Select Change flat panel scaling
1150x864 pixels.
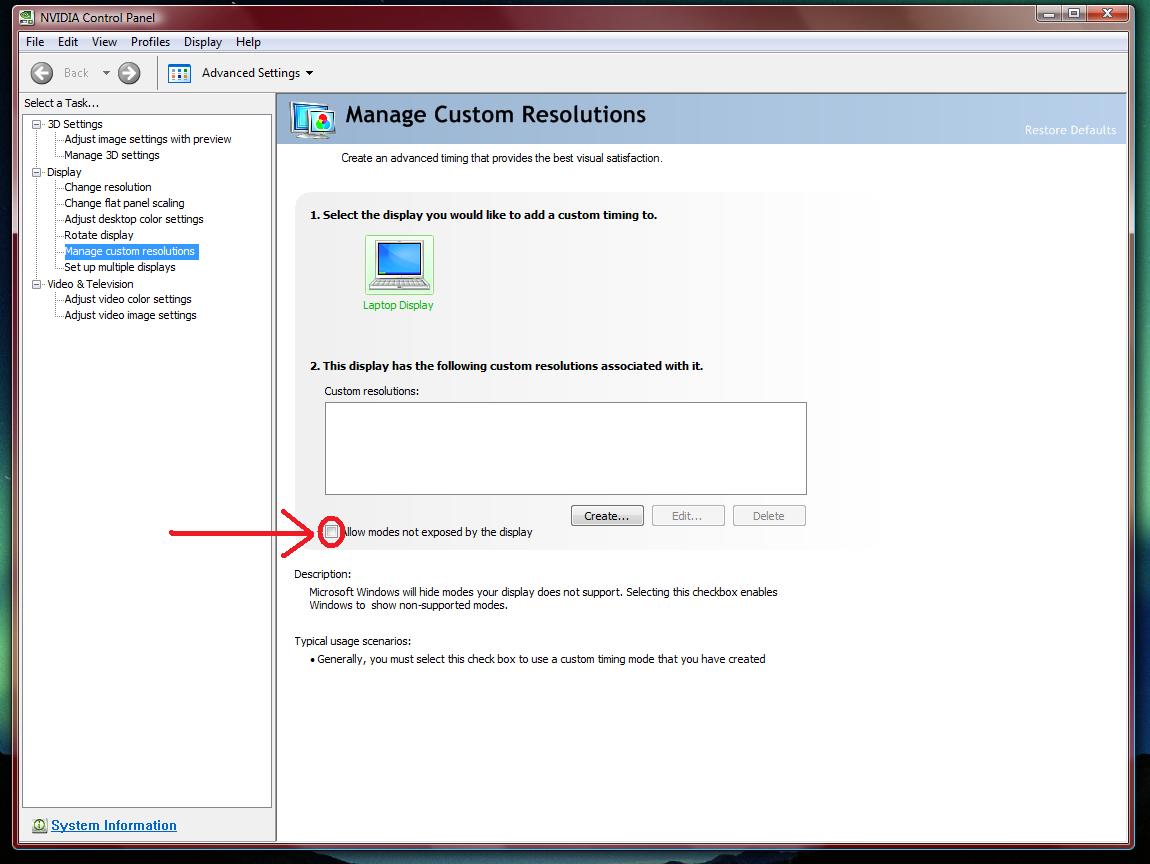124,203
